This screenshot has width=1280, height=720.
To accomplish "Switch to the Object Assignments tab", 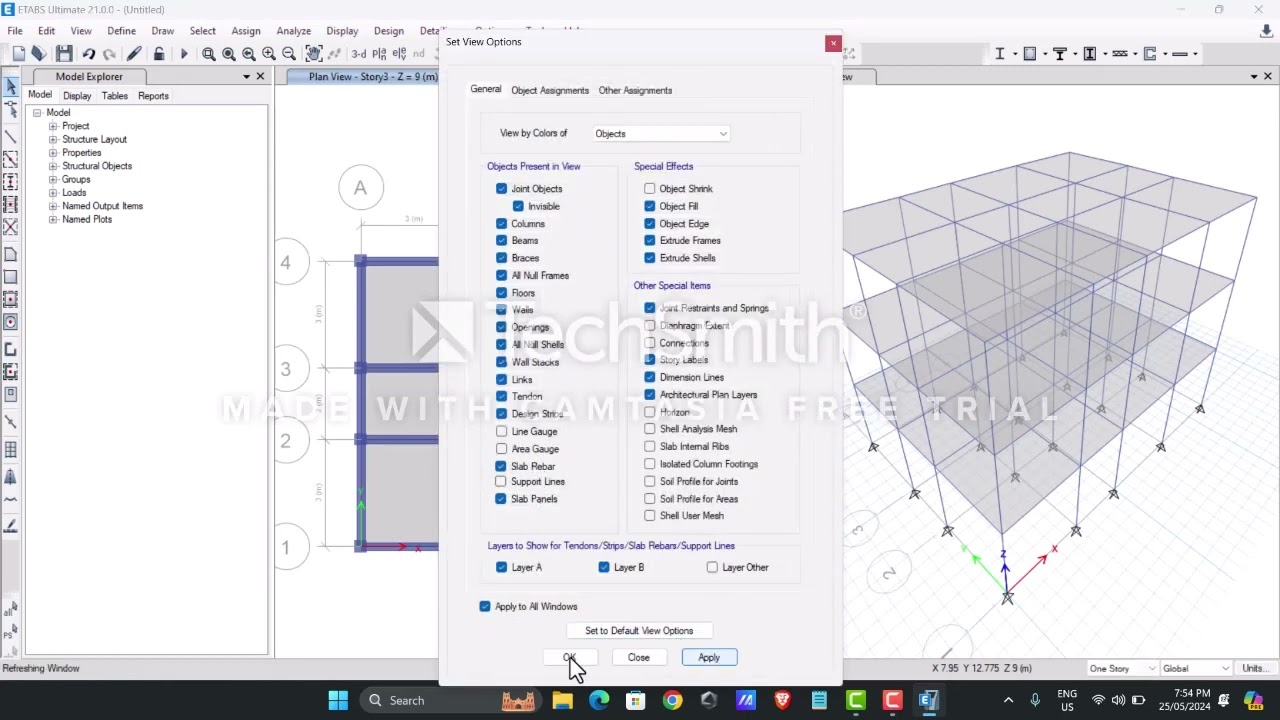I will (550, 90).
